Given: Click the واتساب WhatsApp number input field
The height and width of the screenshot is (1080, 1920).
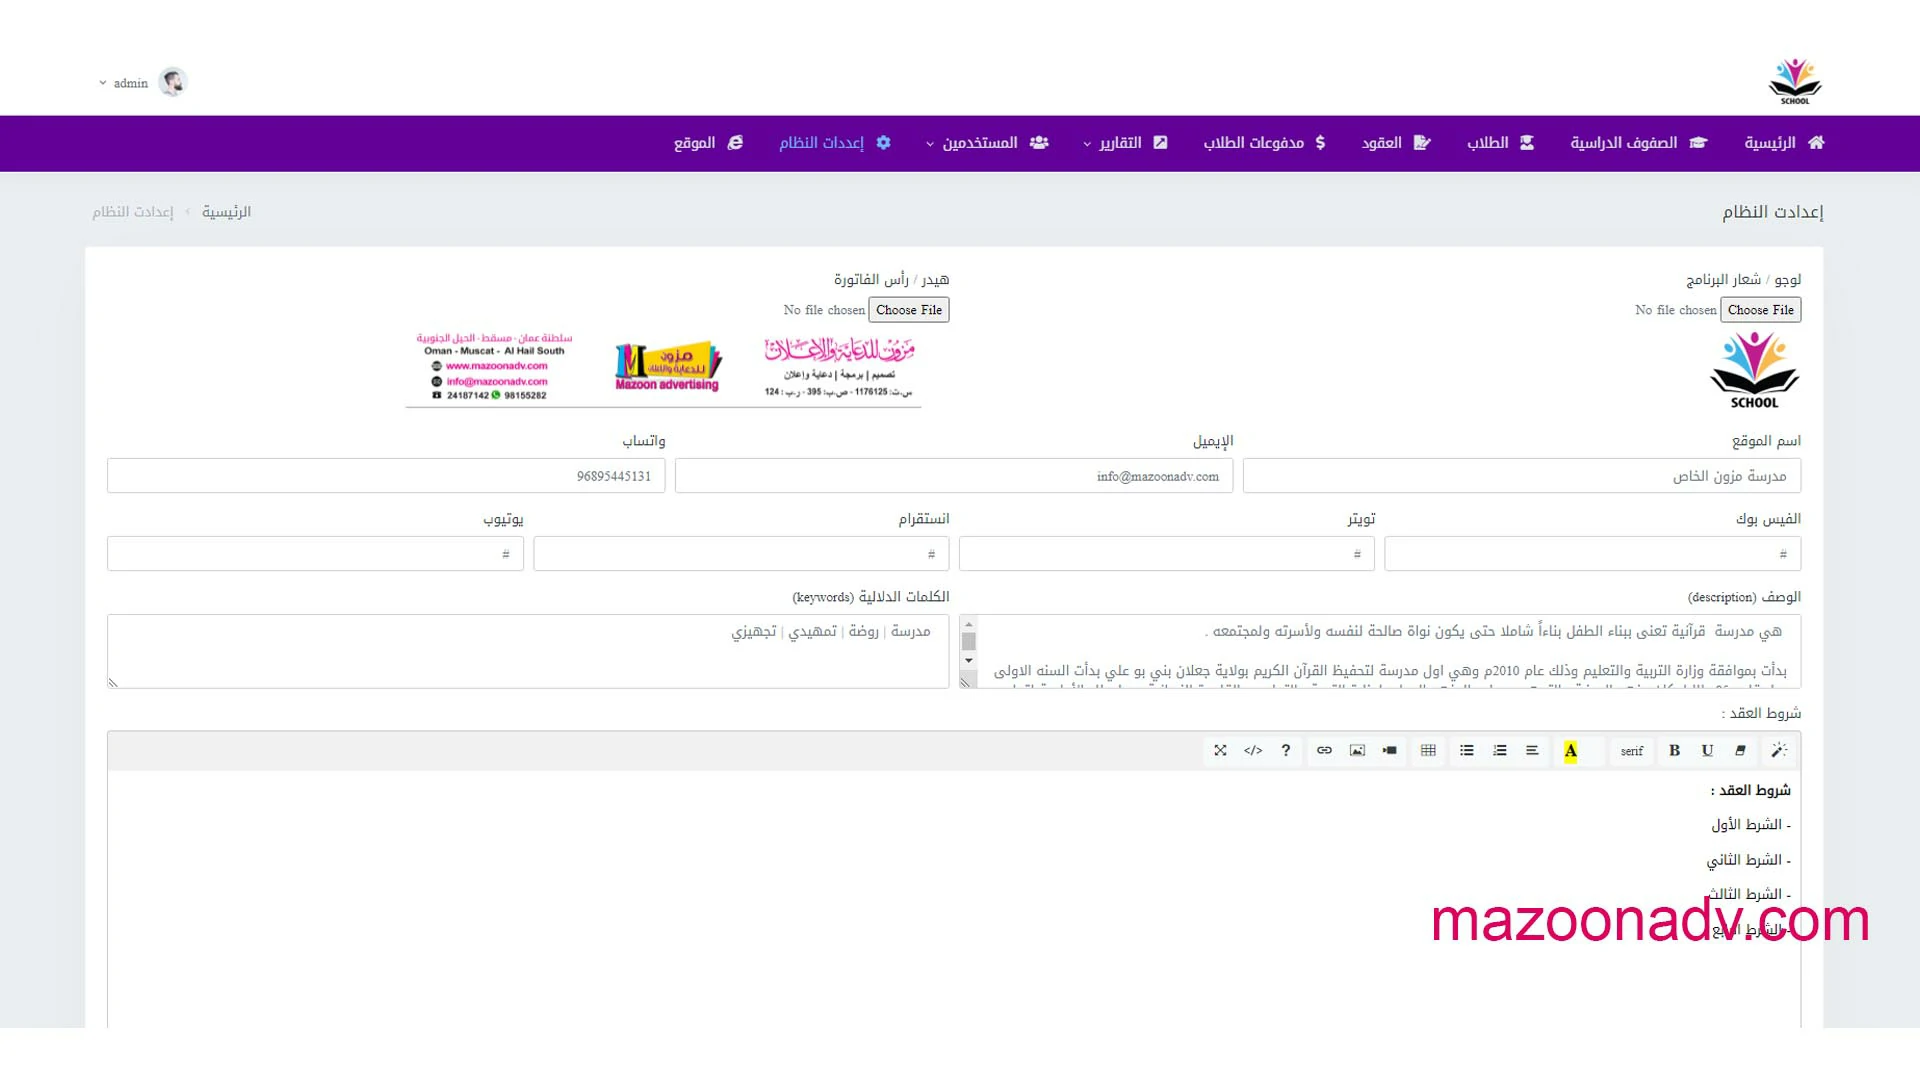Looking at the screenshot, I should pyautogui.click(x=386, y=476).
